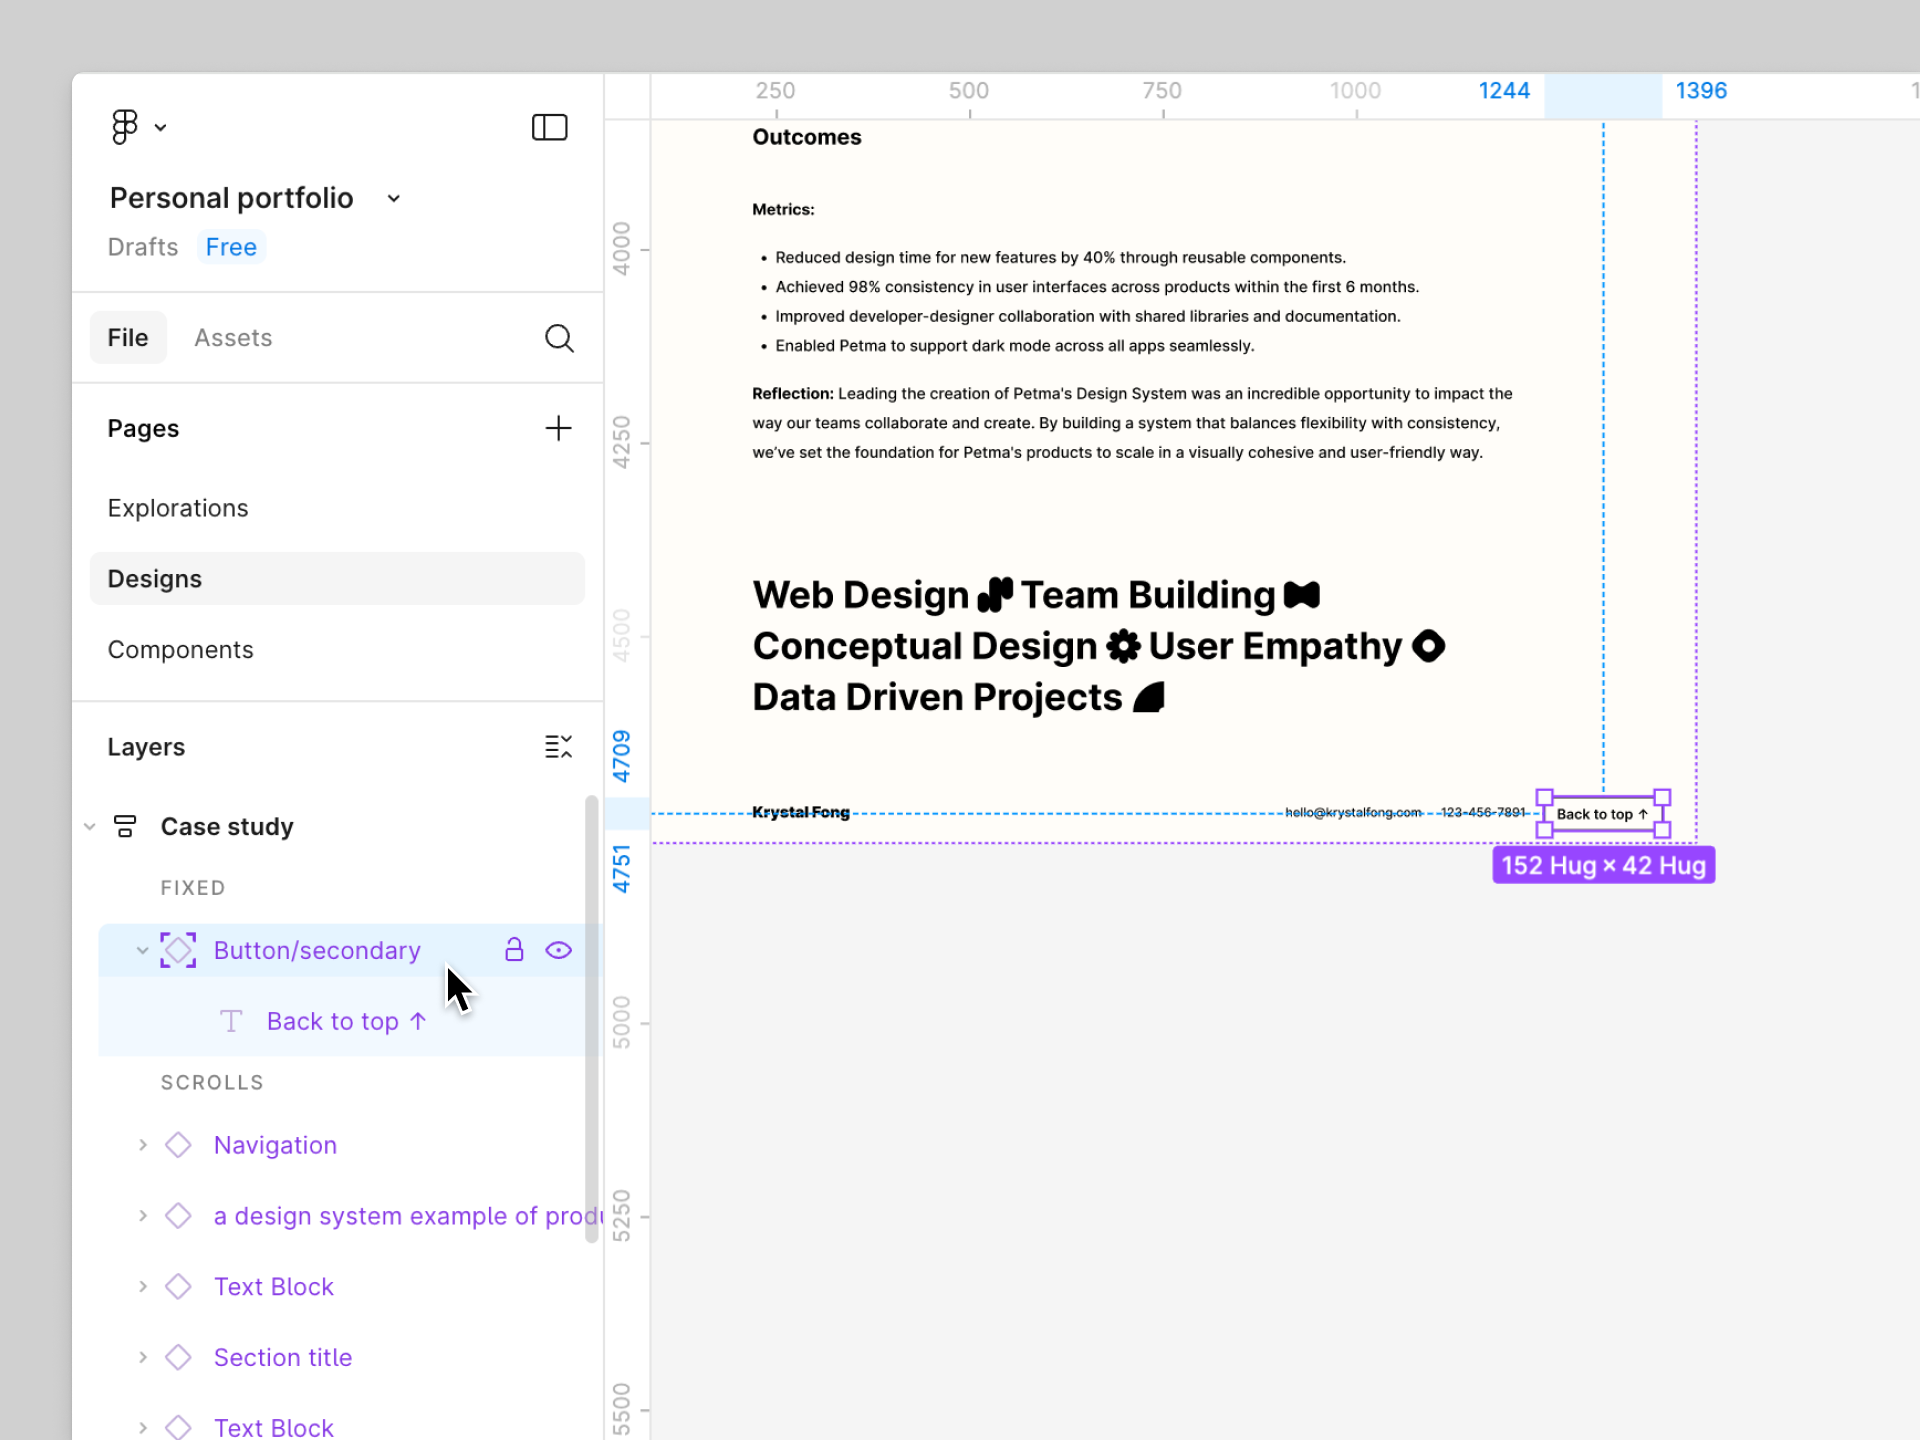
Task: Switch to the Assets tab
Action: point(233,338)
